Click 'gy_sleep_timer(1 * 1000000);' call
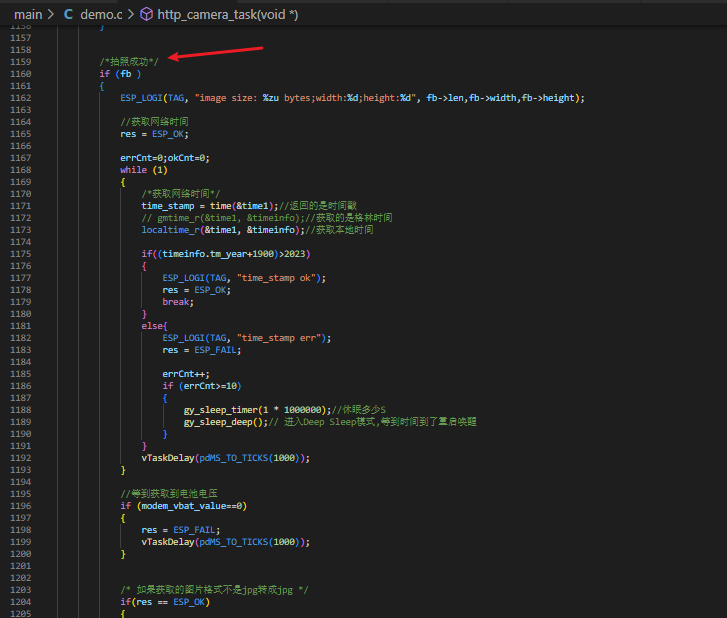This screenshot has height=618, width=727. click(257, 410)
